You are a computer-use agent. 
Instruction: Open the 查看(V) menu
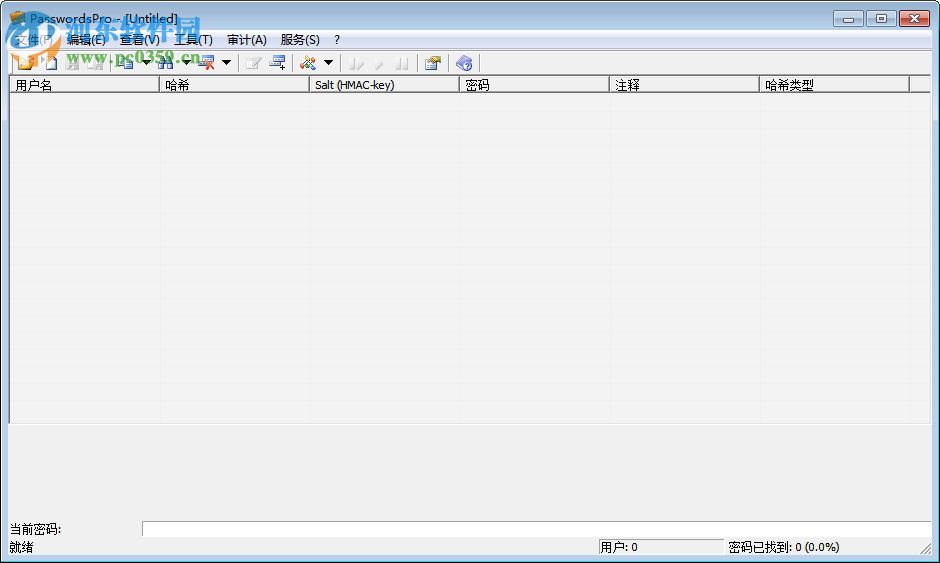(x=140, y=40)
